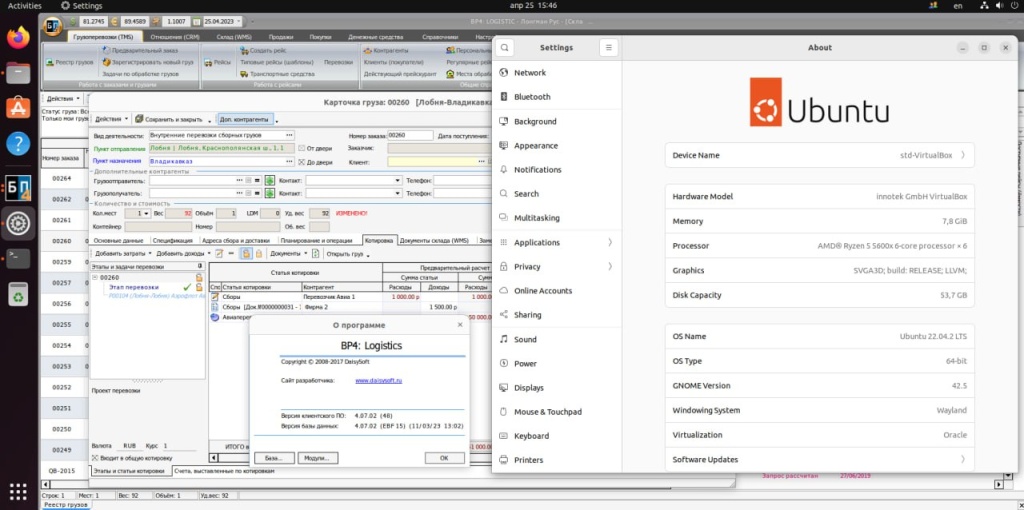The width and height of the screenshot is (1024, 510).
Task: Click Номер заказа input field
Action: [410, 135]
